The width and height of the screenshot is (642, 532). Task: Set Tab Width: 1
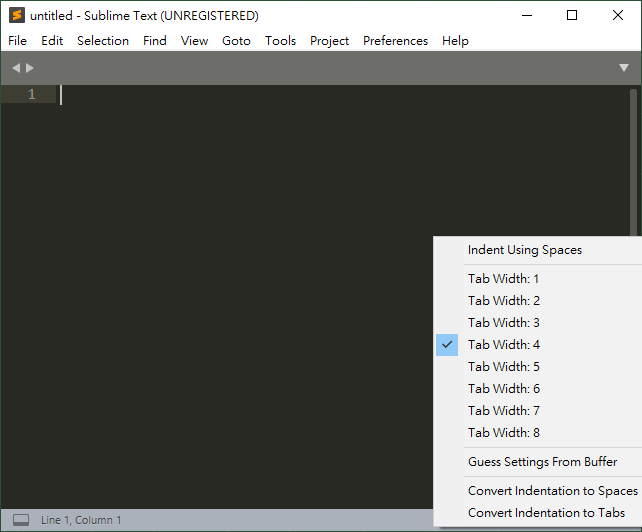tap(538, 278)
